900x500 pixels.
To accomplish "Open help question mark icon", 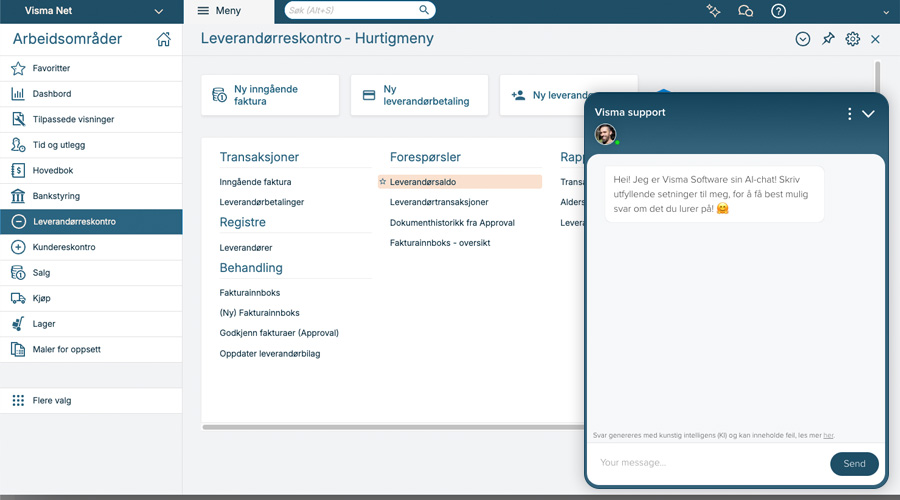I will pos(778,10).
